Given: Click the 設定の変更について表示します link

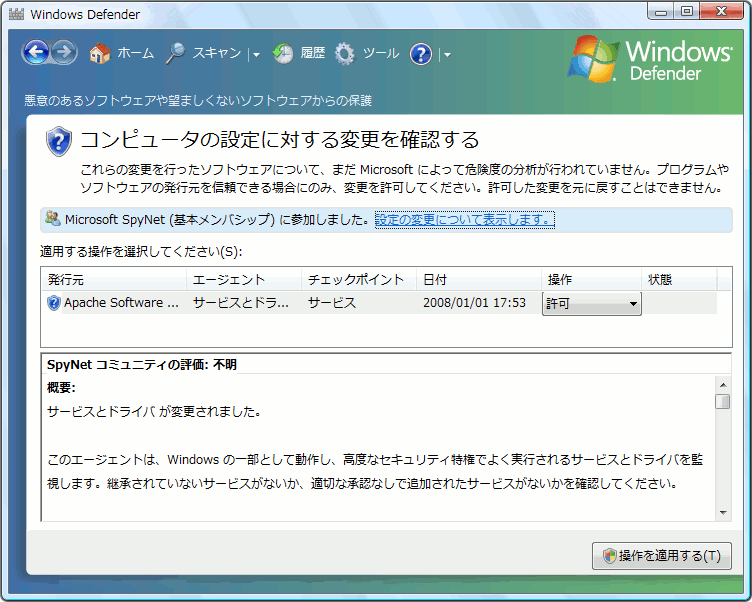Looking at the screenshot, I should click(x=464, y=220).
